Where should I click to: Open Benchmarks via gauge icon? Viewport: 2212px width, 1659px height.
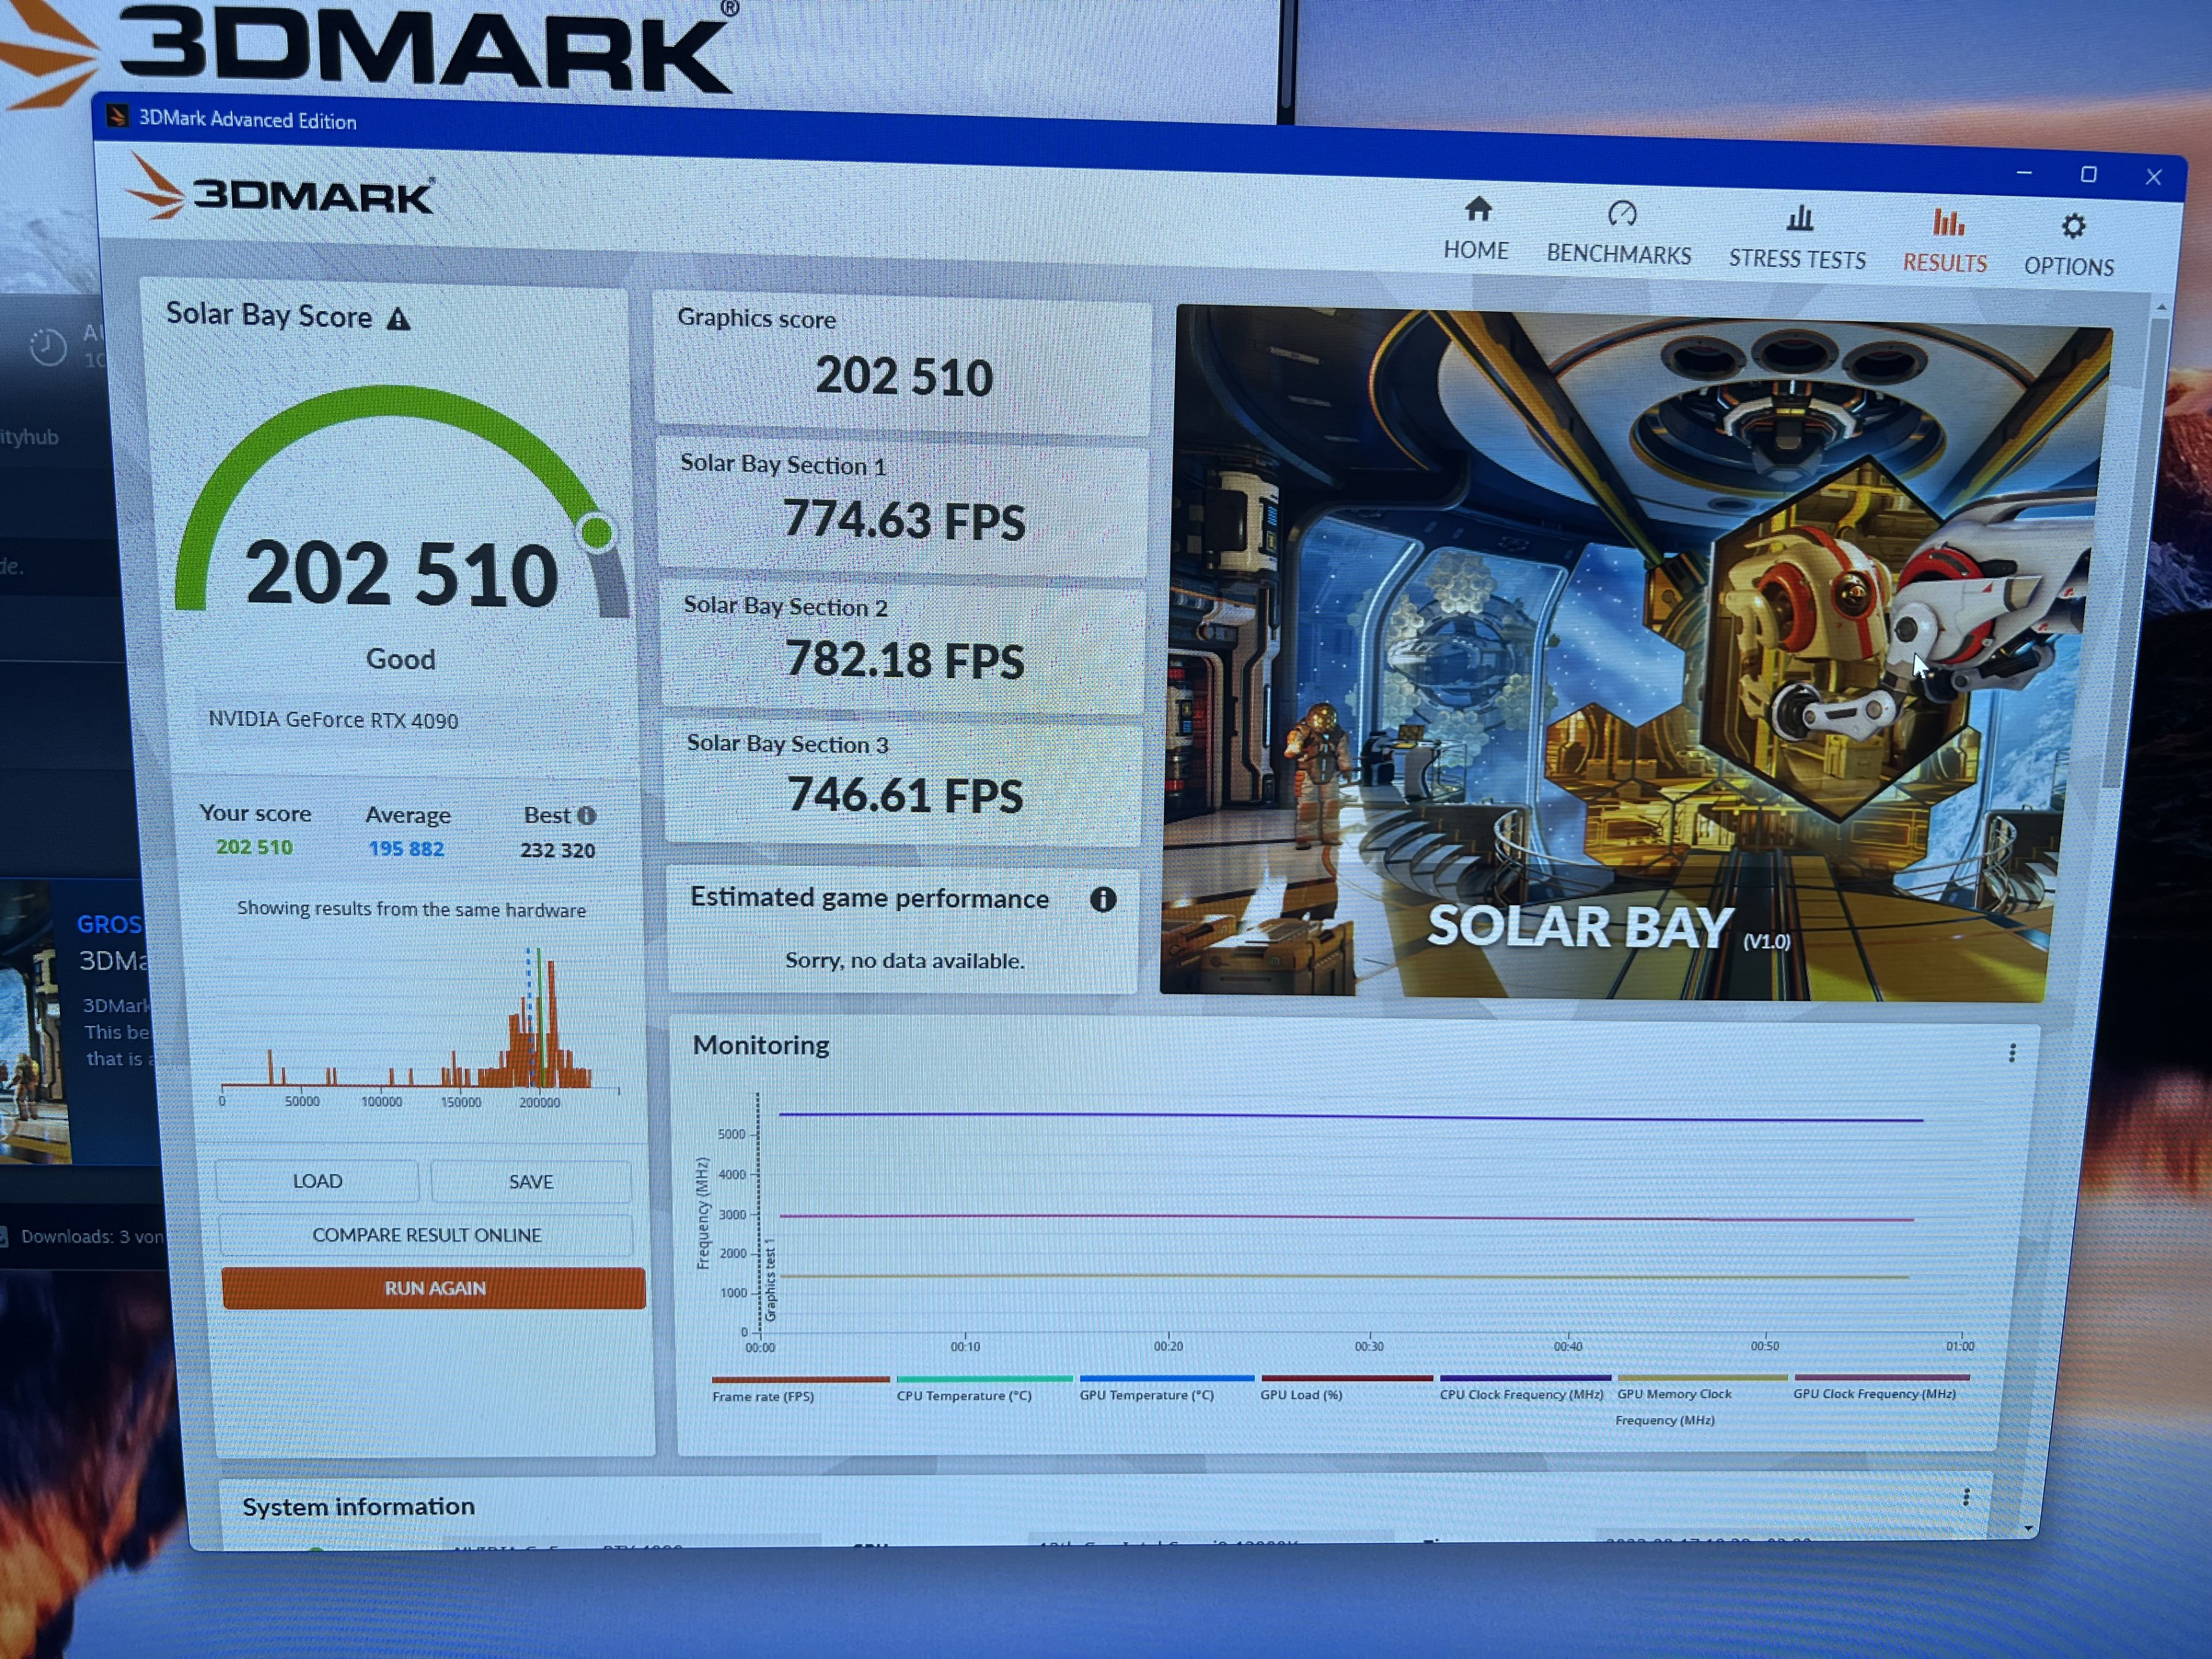point(1621,214)
